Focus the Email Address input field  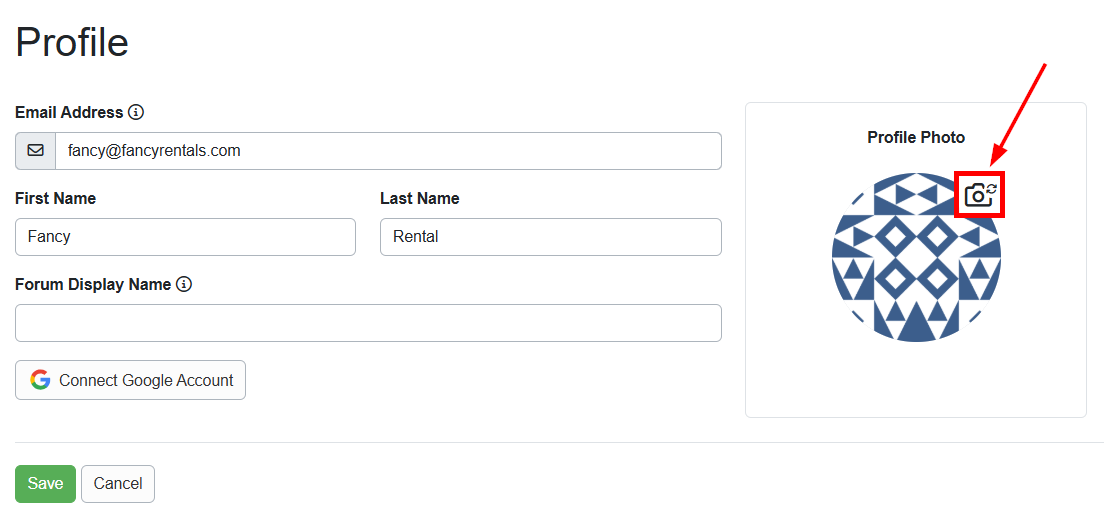coord(388,151)
